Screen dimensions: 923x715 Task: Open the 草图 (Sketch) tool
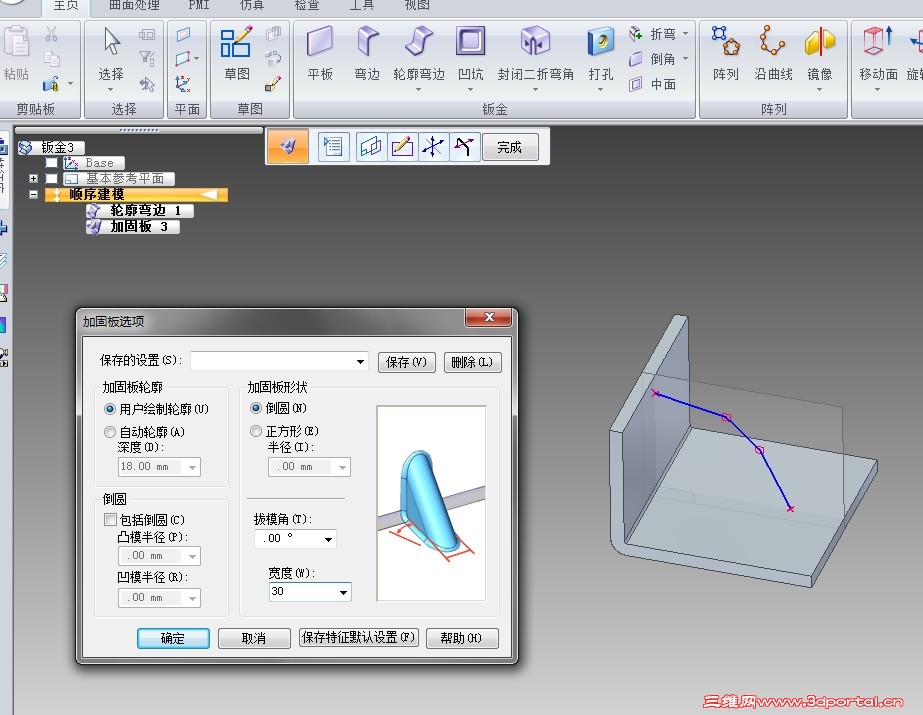(237, 53)
